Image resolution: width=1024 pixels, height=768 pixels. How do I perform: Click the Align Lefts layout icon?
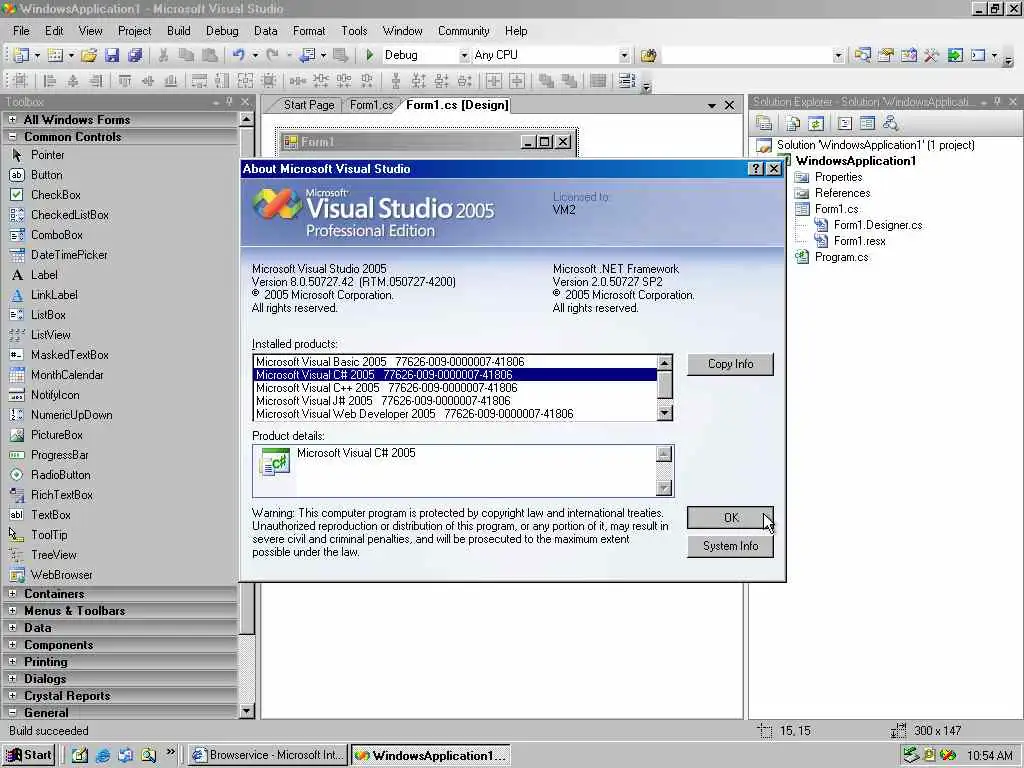coord(50,81)
